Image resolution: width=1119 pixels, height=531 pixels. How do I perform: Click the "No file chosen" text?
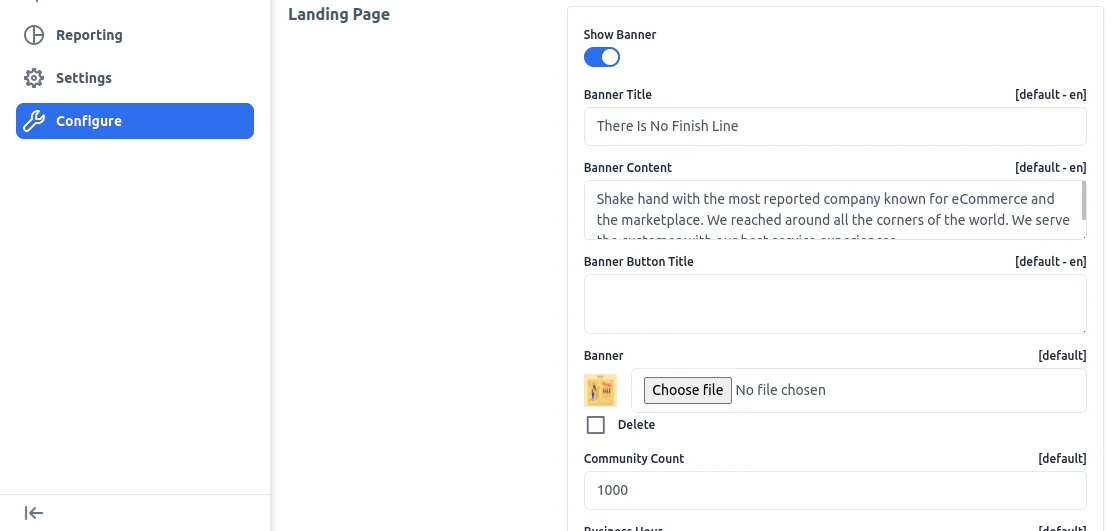tap(780, 390)
